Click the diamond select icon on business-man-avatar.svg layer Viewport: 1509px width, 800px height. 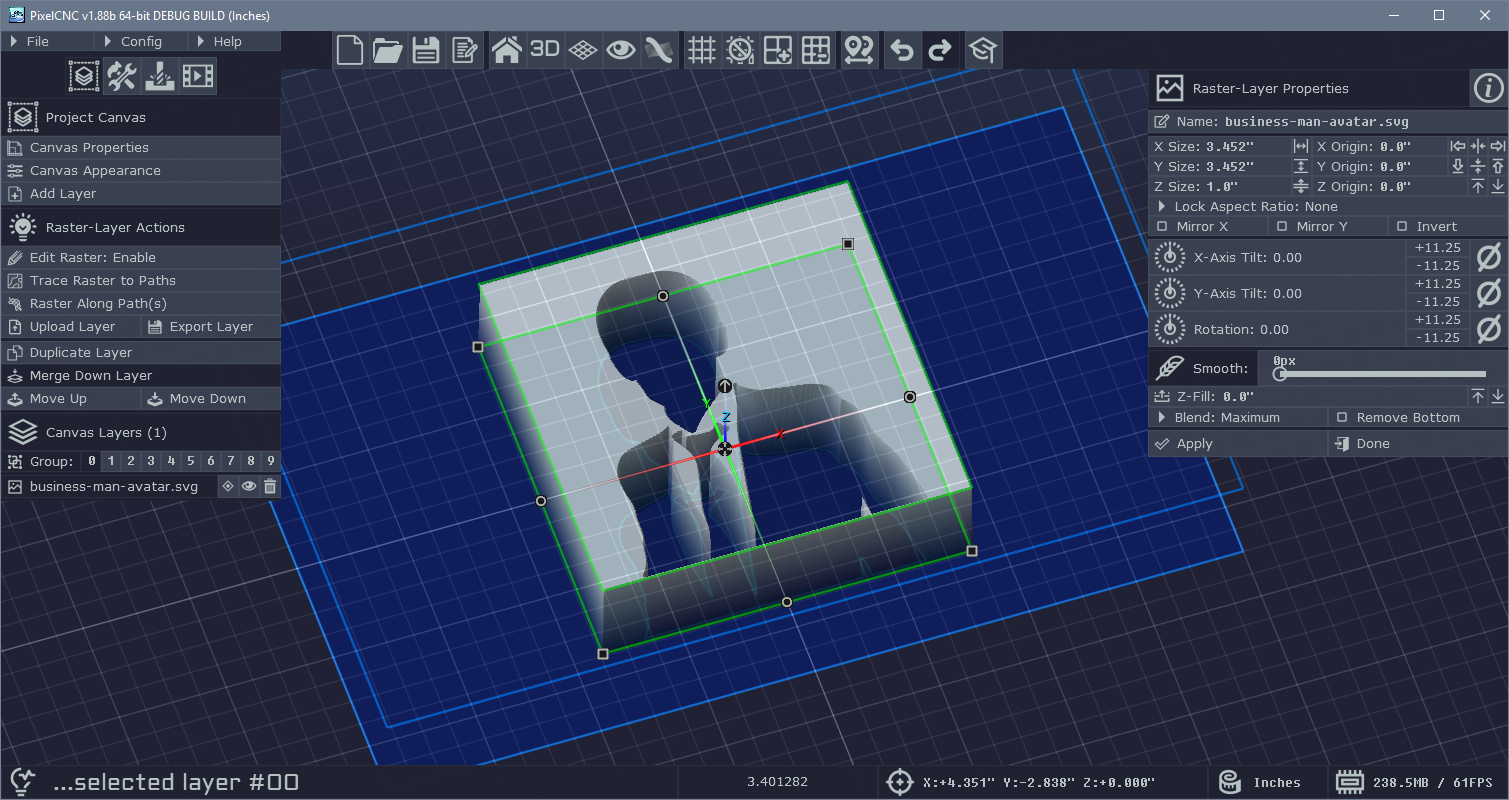coord(228,487)
